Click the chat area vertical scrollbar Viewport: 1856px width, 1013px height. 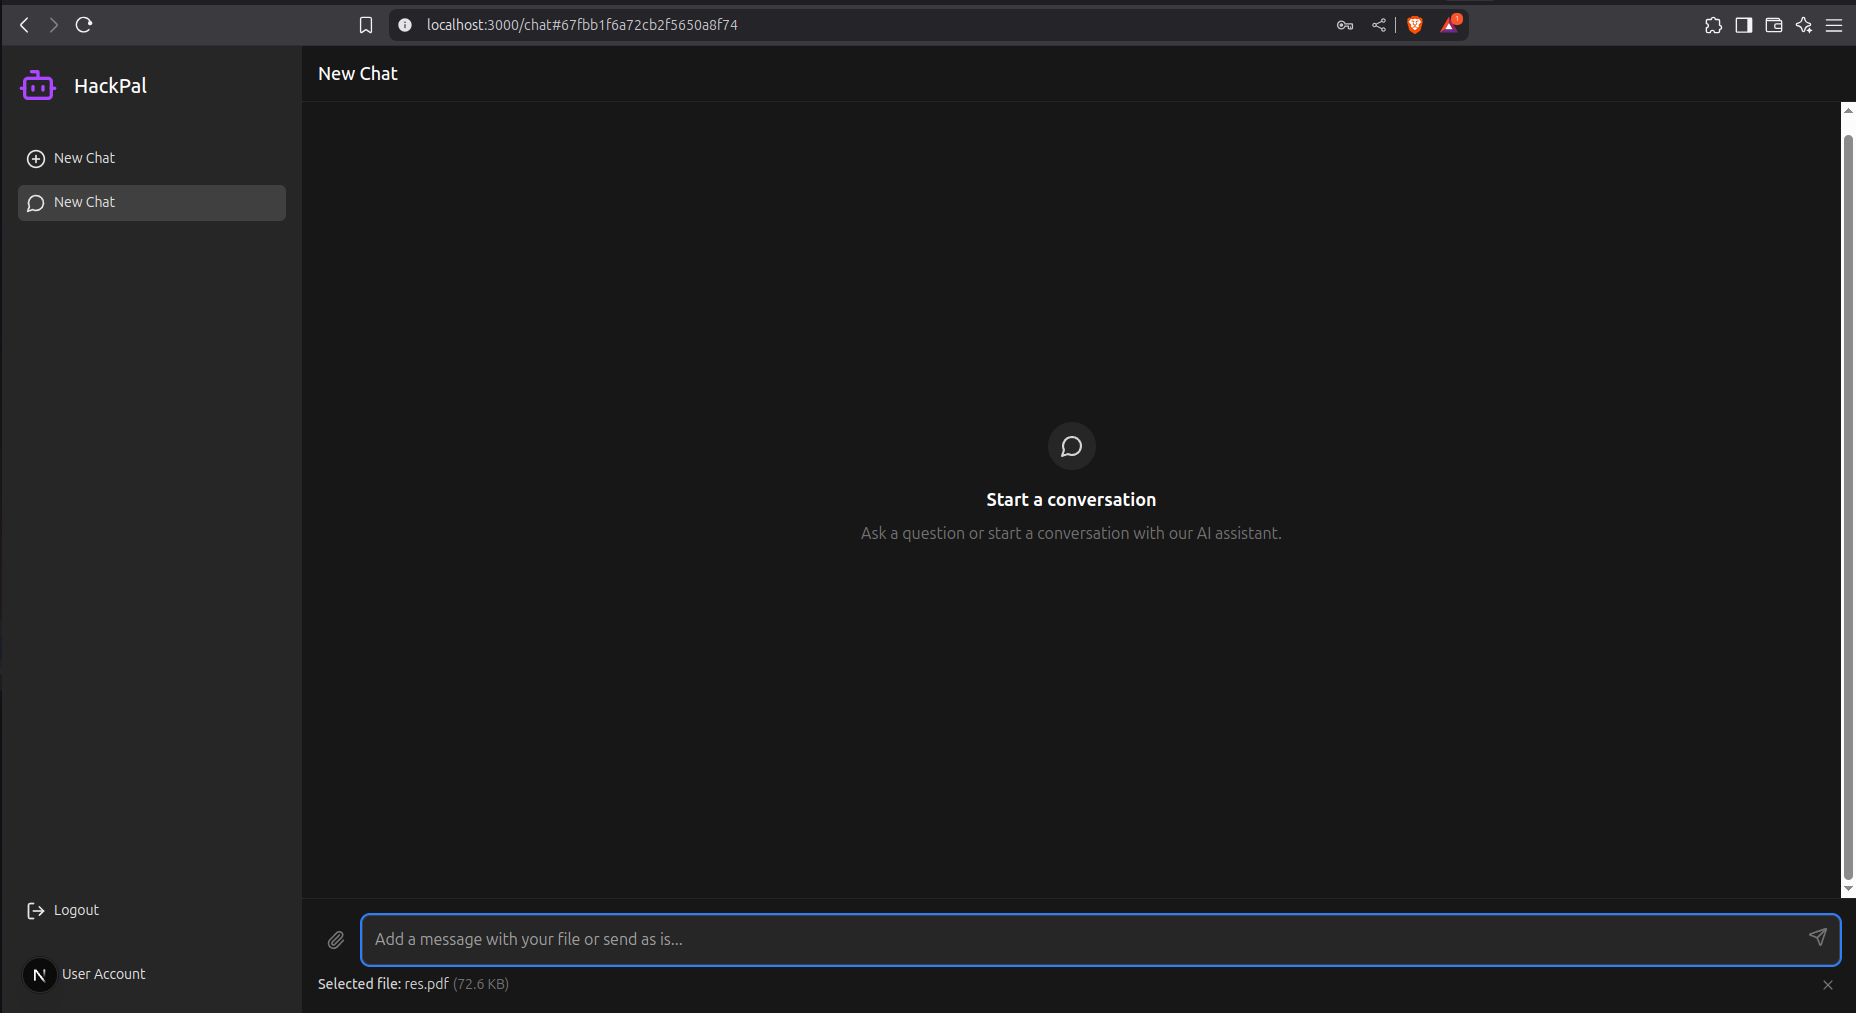tap(1848, 508)
